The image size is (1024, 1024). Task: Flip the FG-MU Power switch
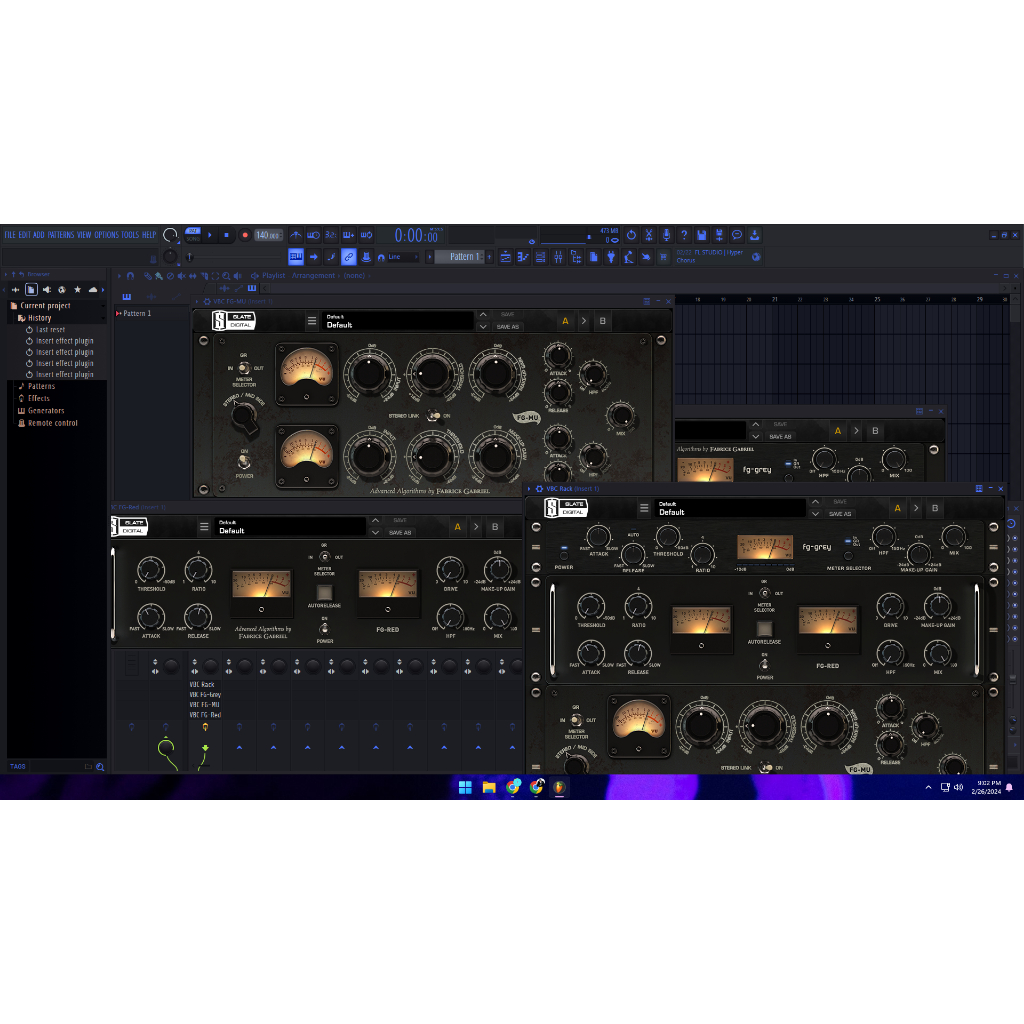click(x=244, y=462)
